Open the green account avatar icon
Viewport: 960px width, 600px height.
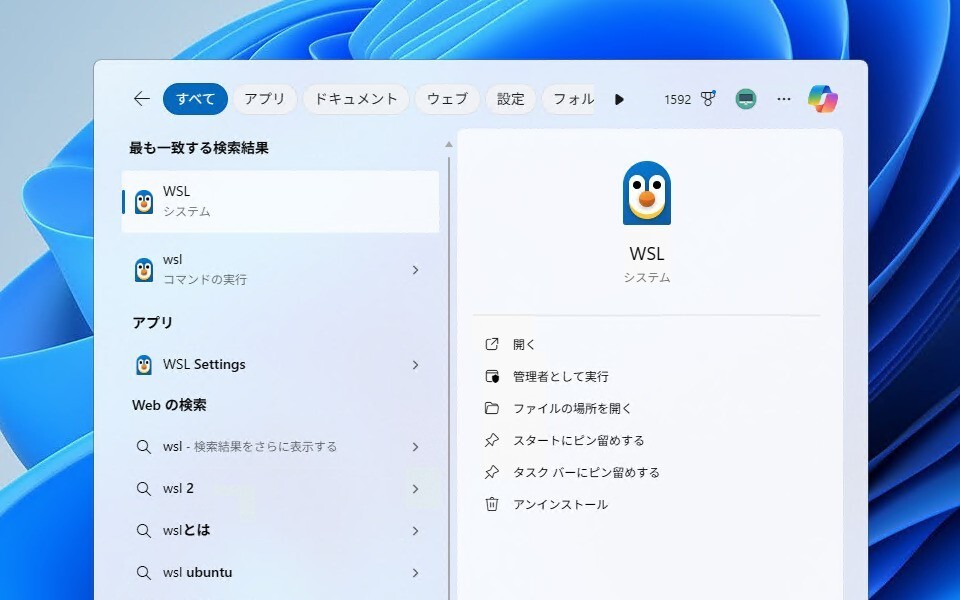pyautogui.click(x=746, y=99)
